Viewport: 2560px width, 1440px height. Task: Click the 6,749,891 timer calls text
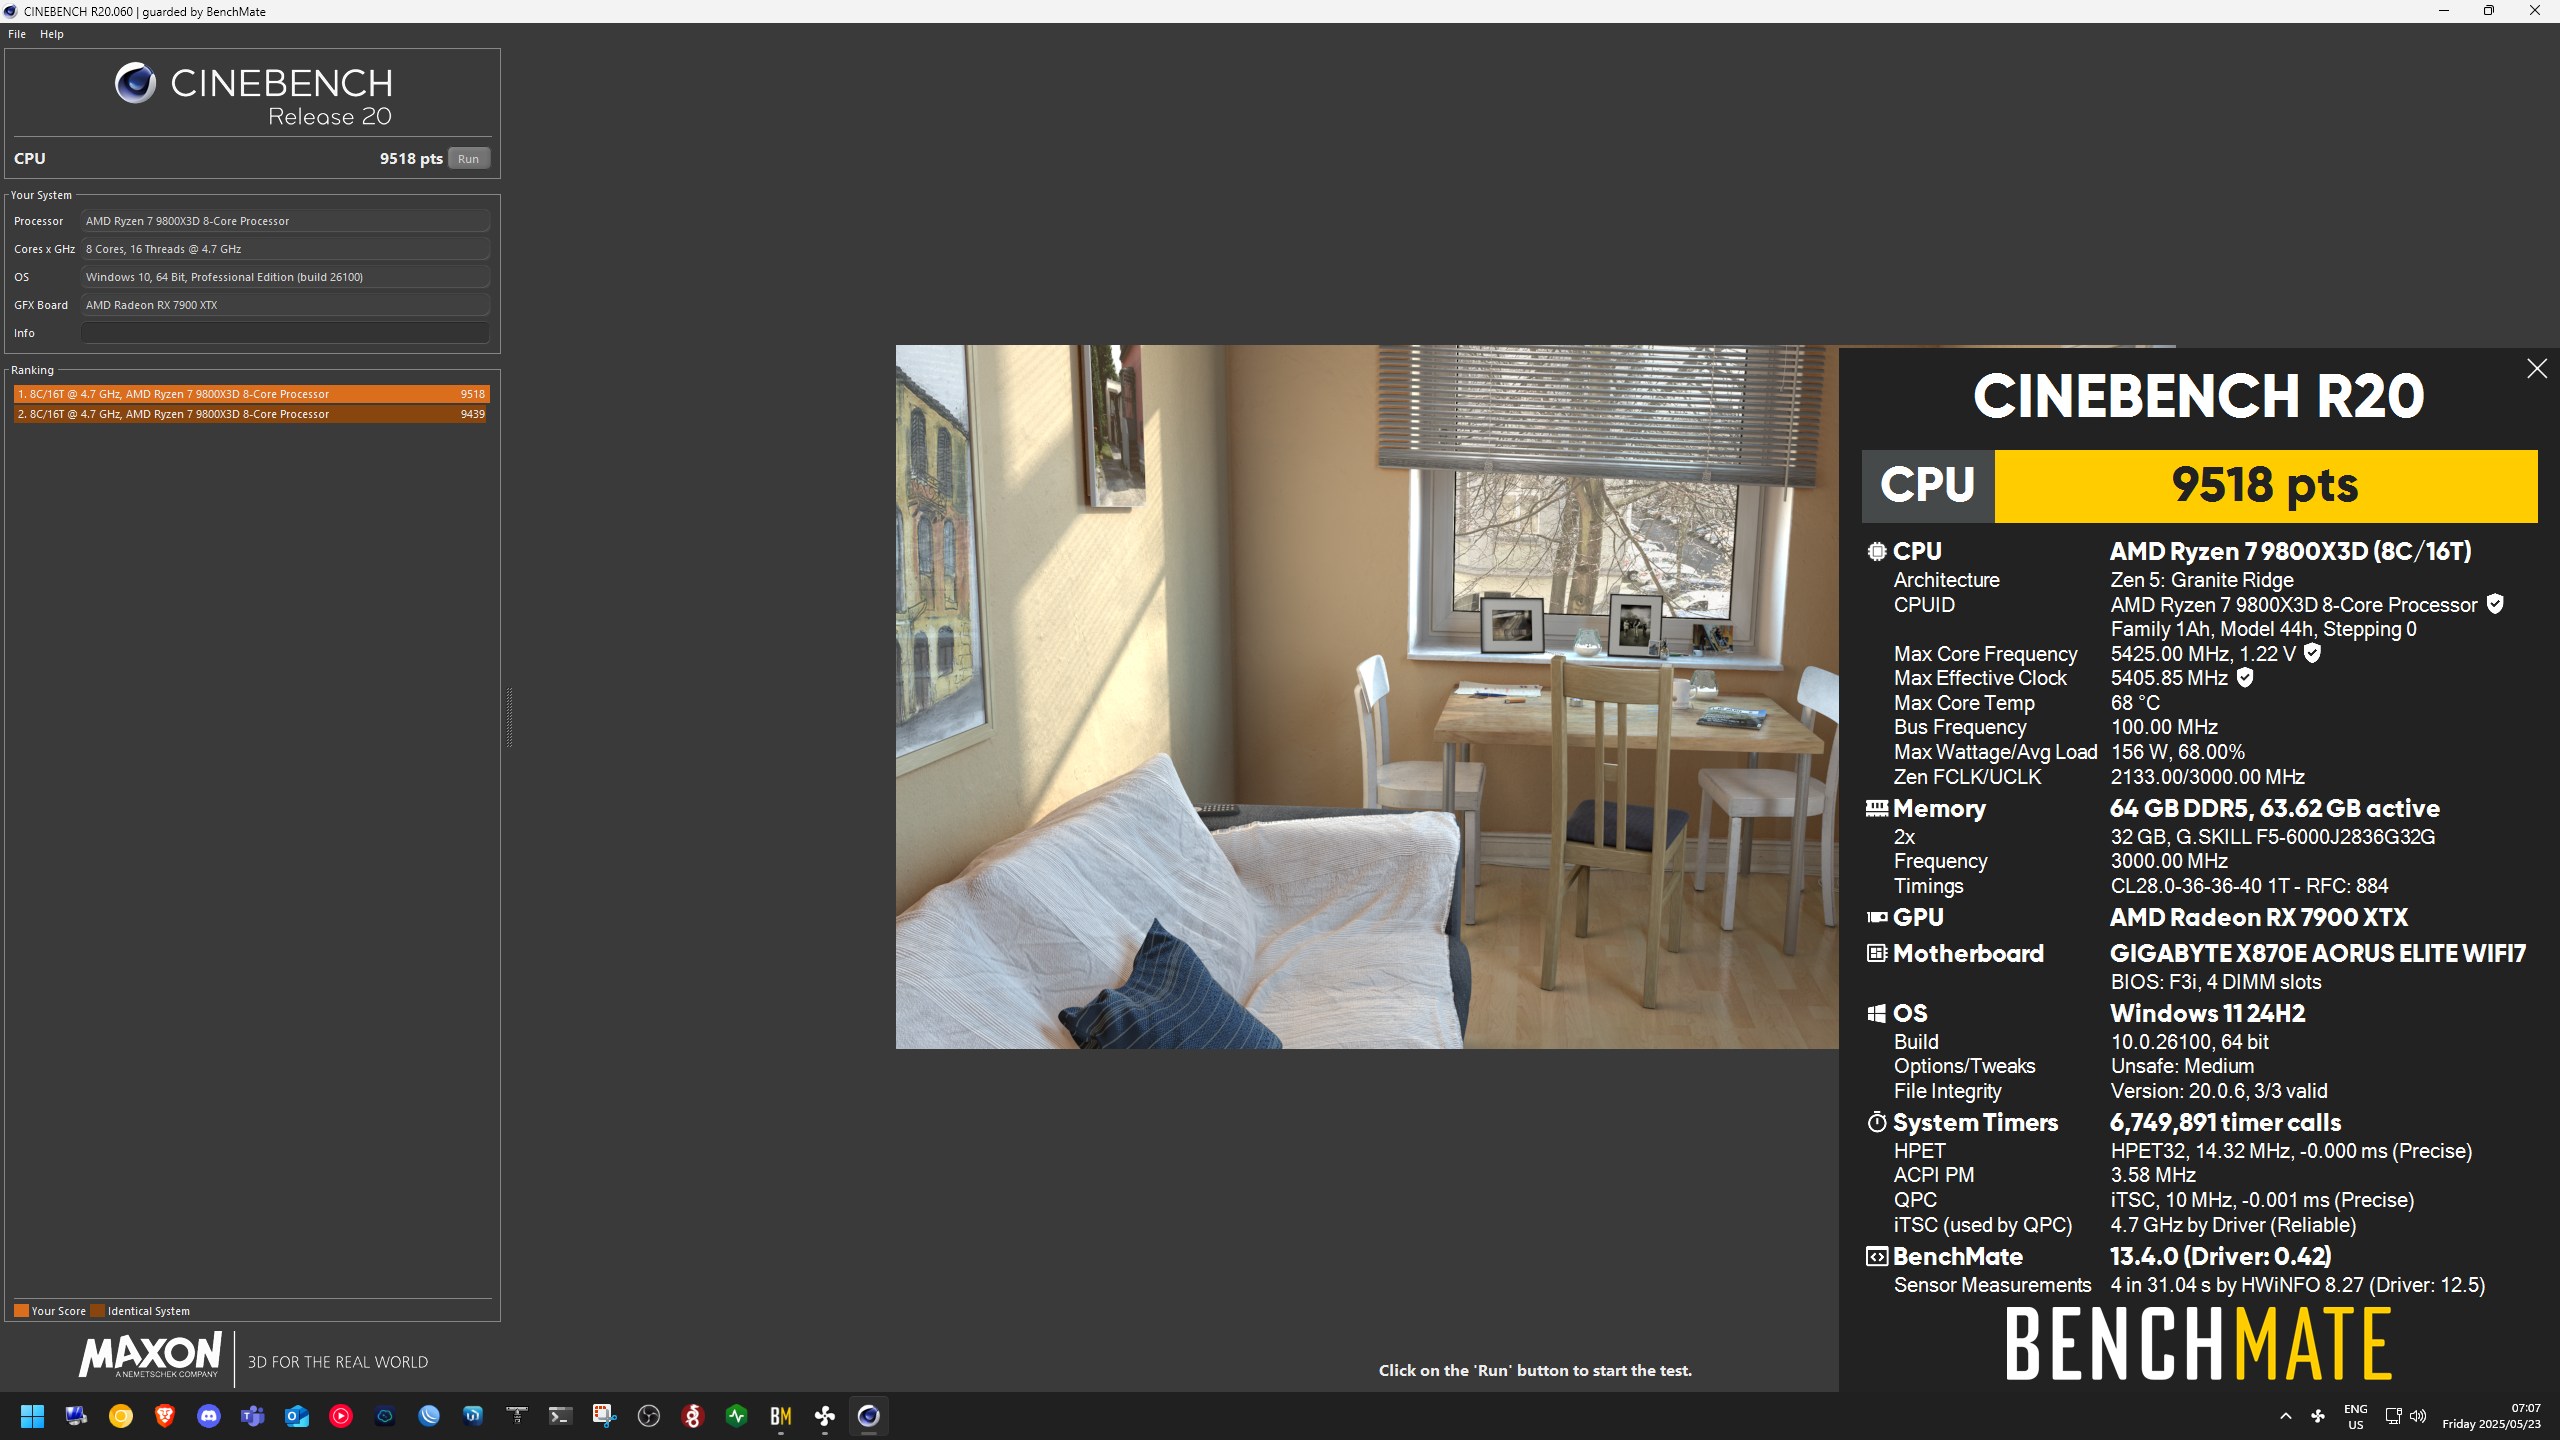[2225, 1123]
